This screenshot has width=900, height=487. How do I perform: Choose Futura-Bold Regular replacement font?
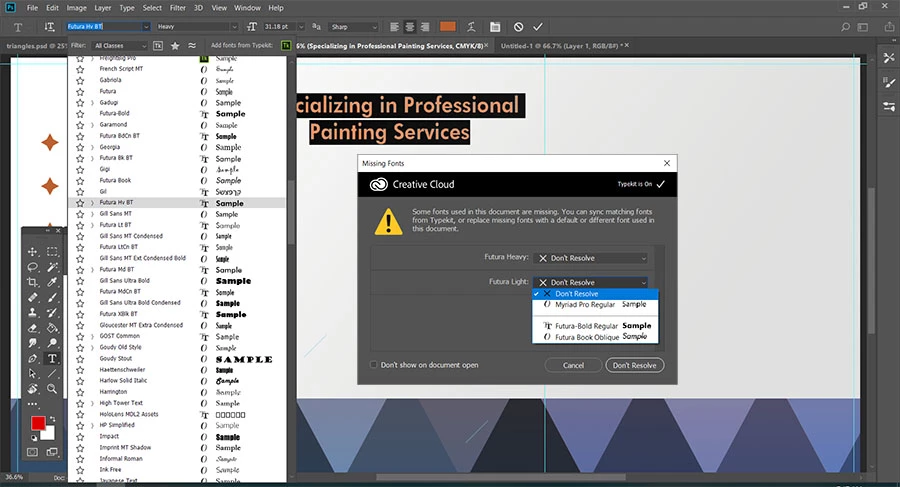(595, 326)
